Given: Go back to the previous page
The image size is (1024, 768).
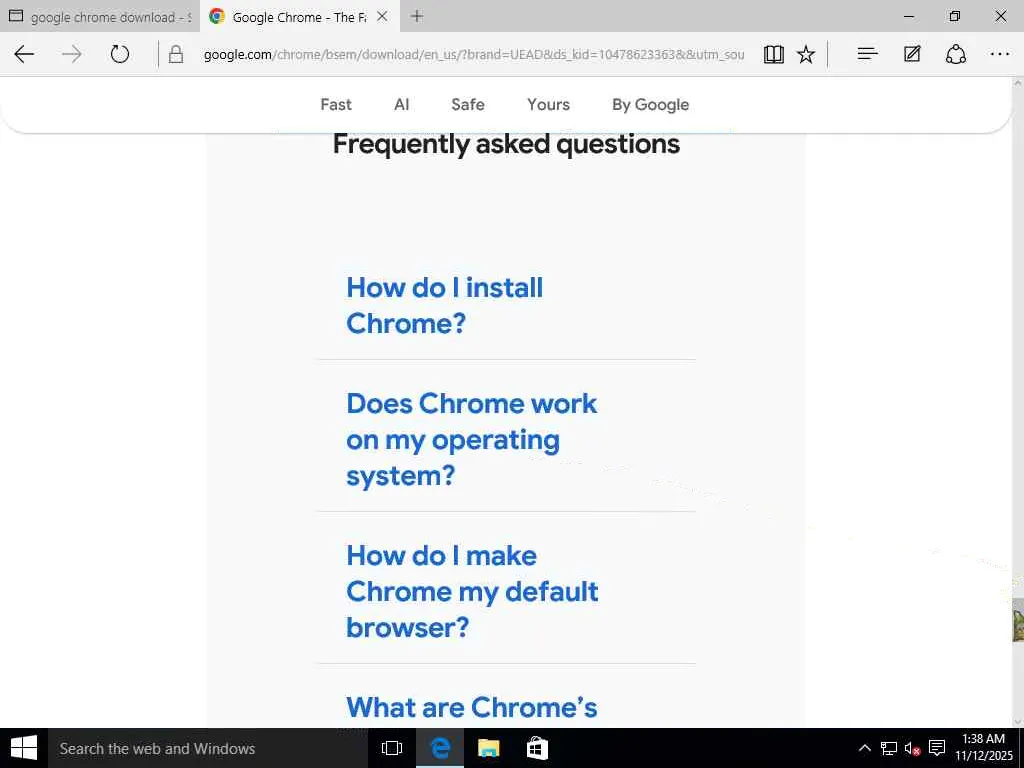Looking at the screenshot, I should click(24, 54).
